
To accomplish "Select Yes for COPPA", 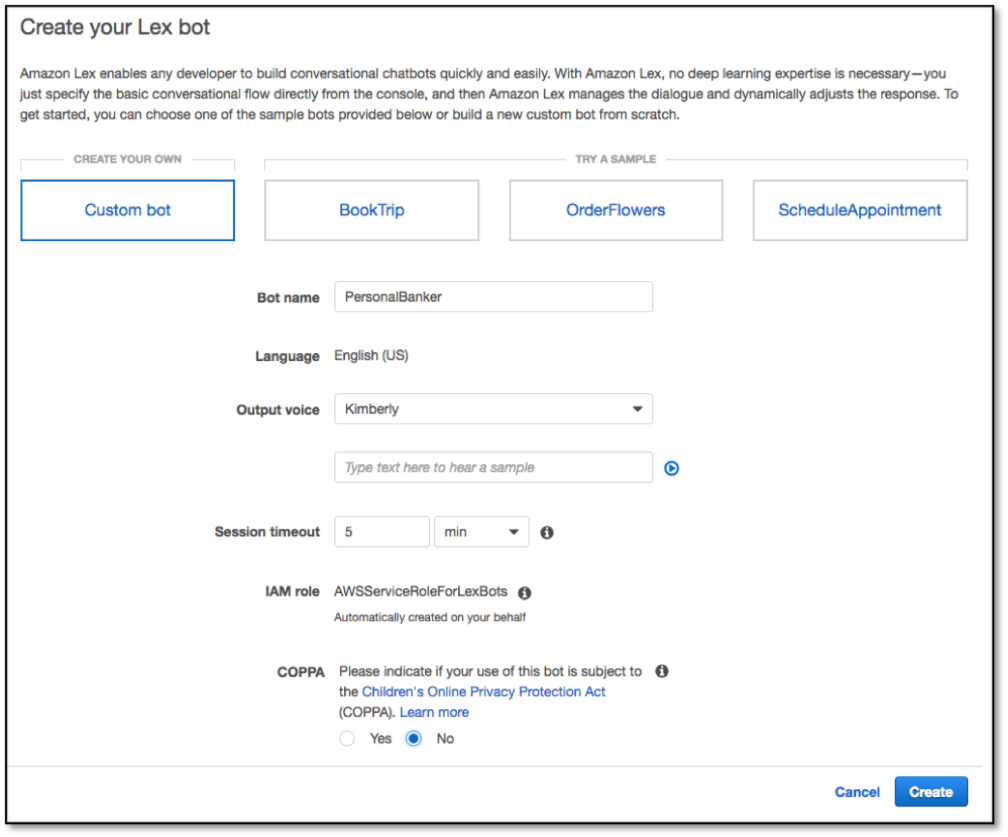I will click(x=347, y=738).
